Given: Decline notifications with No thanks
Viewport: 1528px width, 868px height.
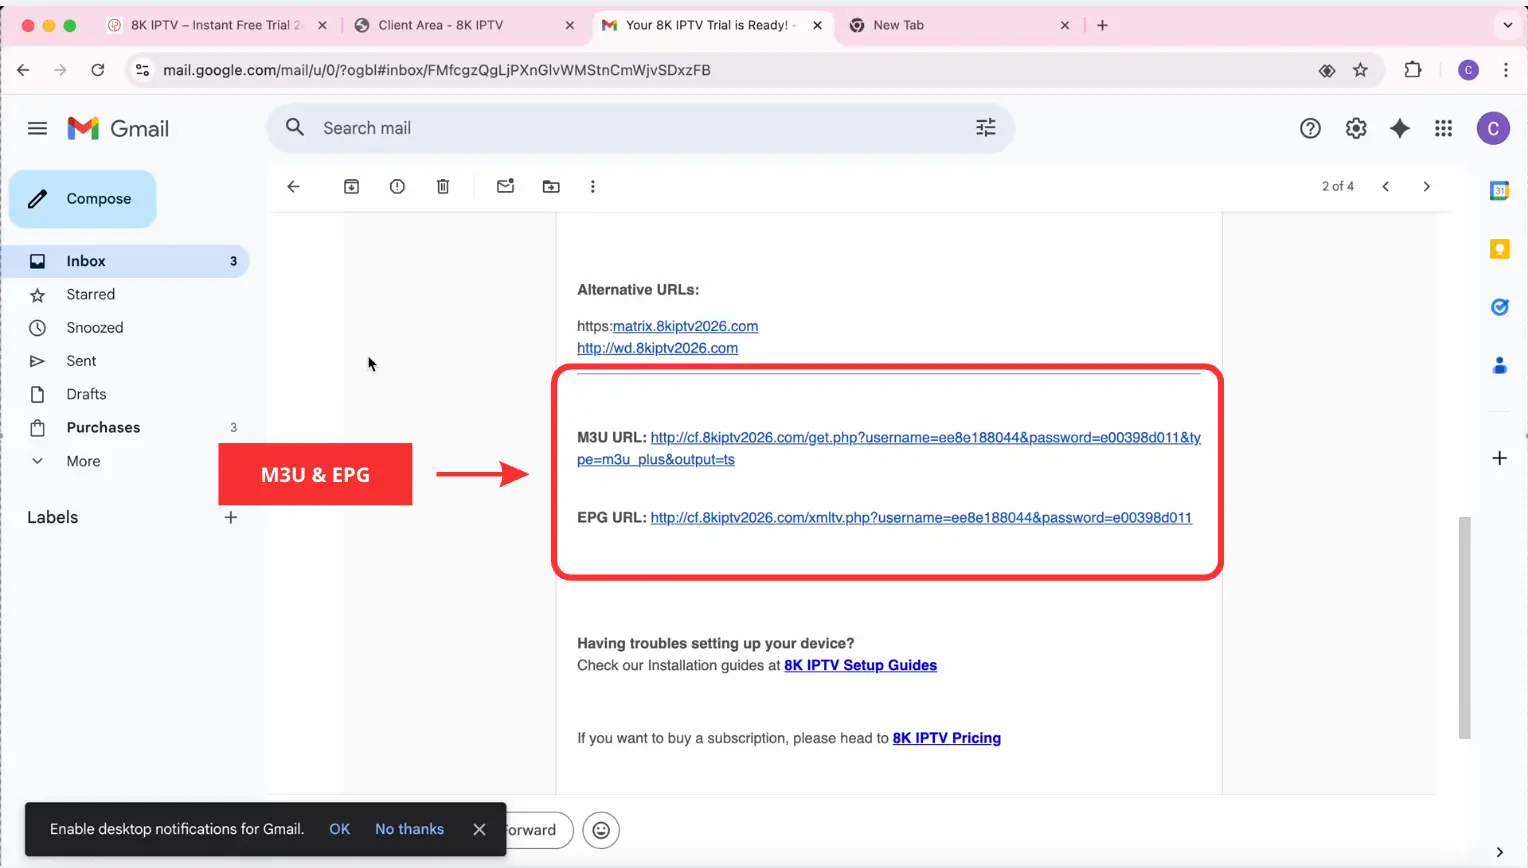Looking at the screenshot, I should (x=409, y=829).
